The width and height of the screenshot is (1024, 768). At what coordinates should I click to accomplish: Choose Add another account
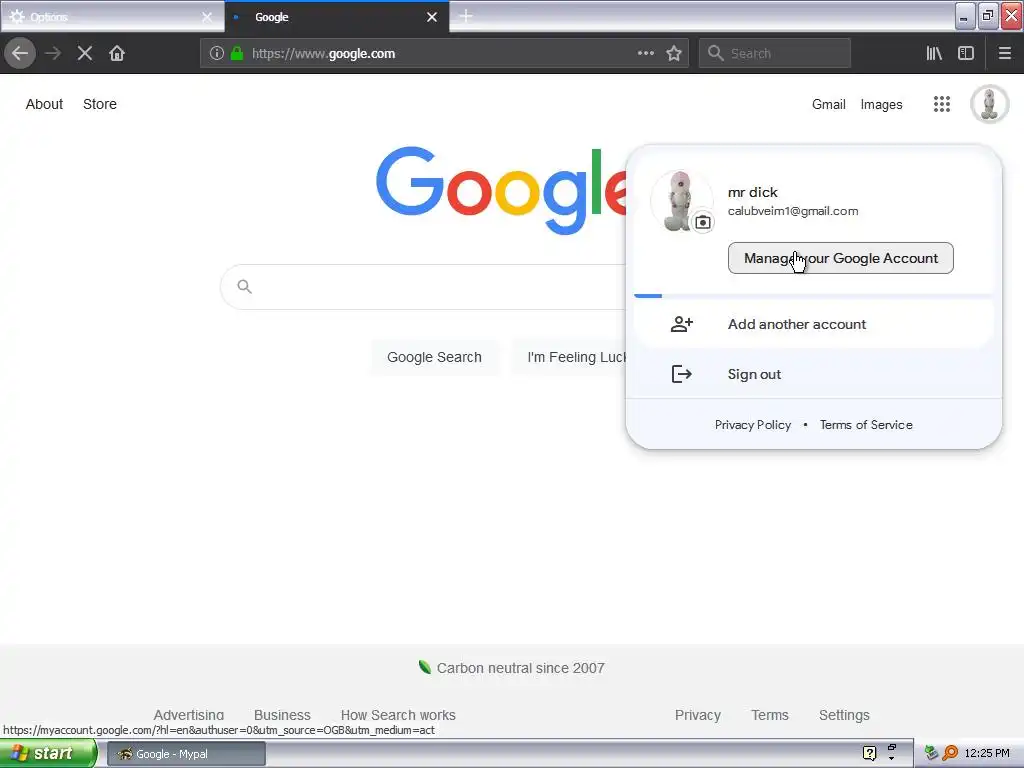[x=814, y=324]
